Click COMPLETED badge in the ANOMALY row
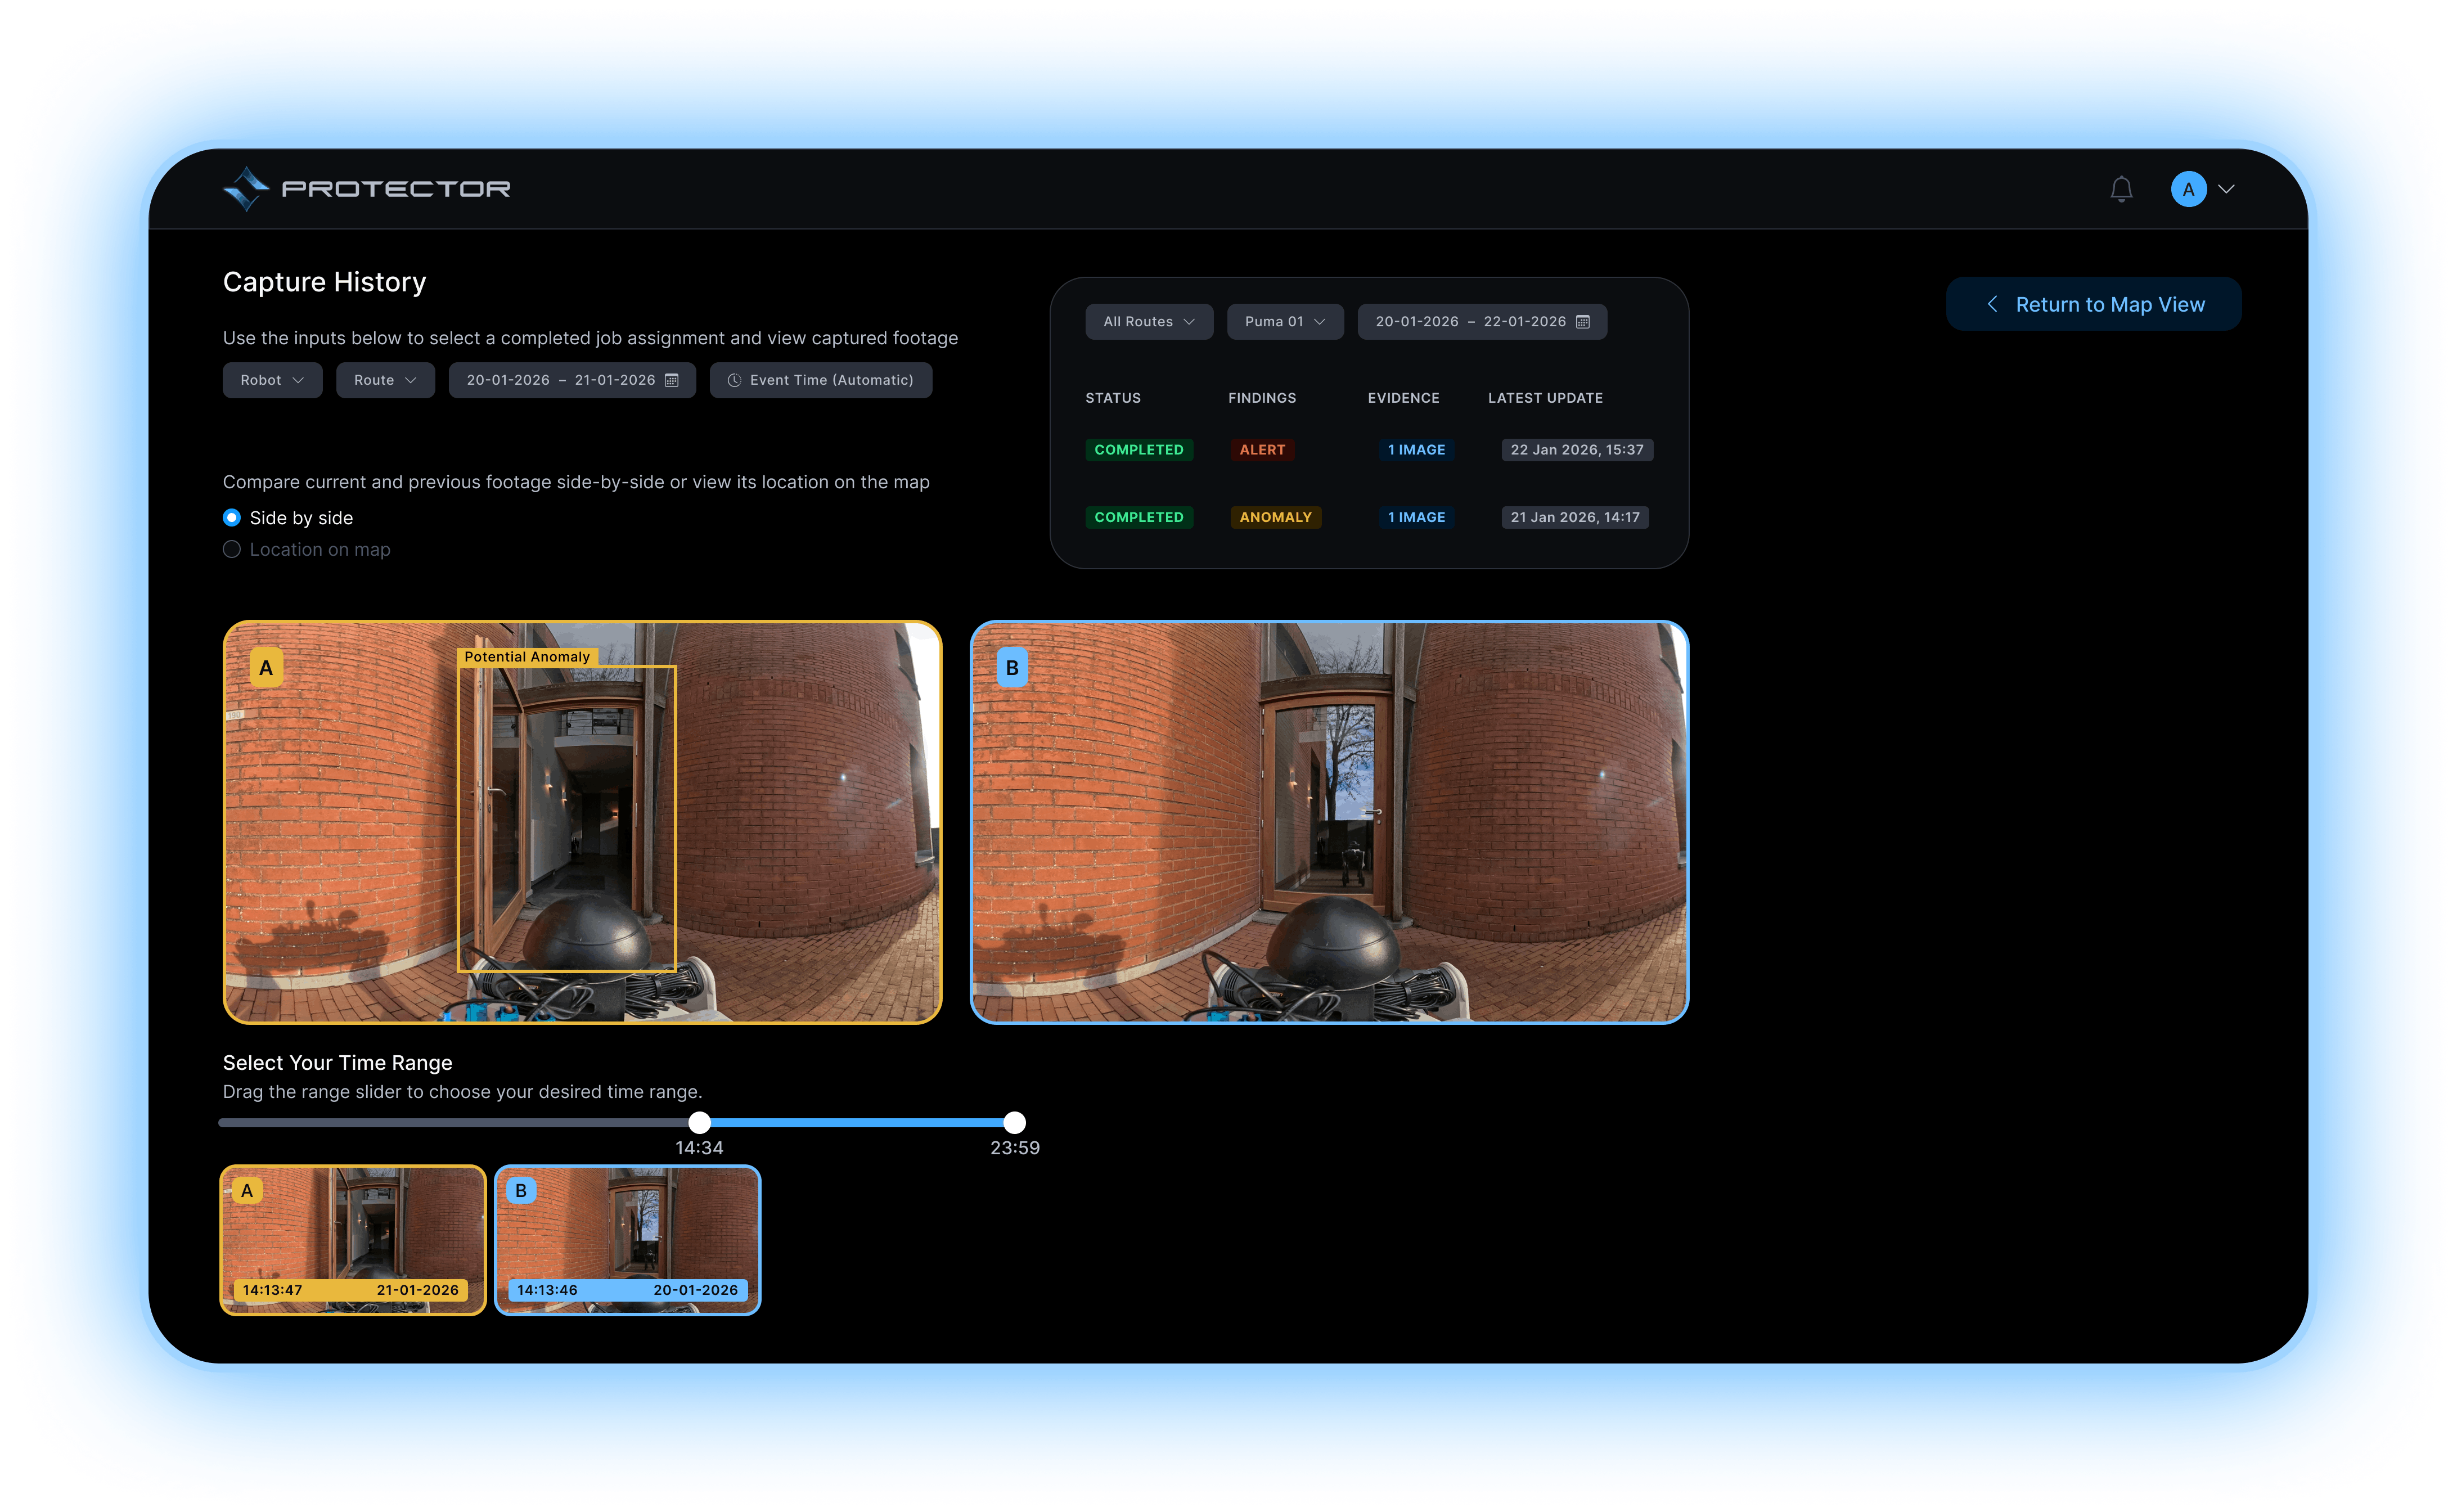 (x=1139, y=517)
